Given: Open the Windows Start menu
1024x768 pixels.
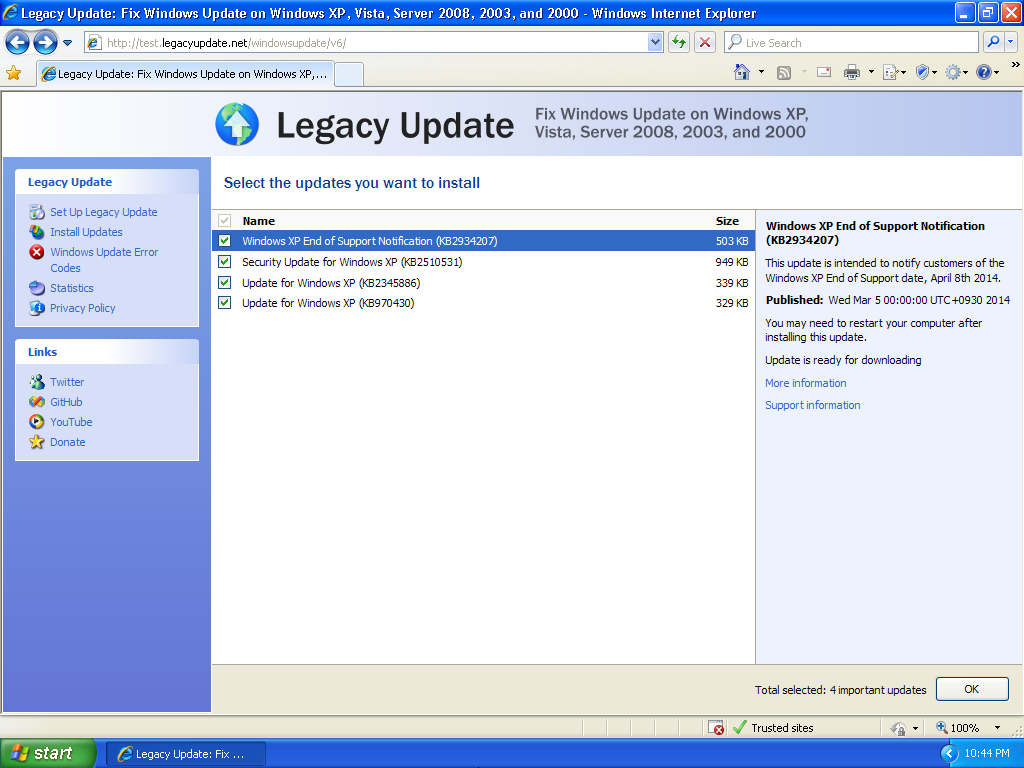Looking at the screenshot, I should pyautogui.click(x=48, y=753).
